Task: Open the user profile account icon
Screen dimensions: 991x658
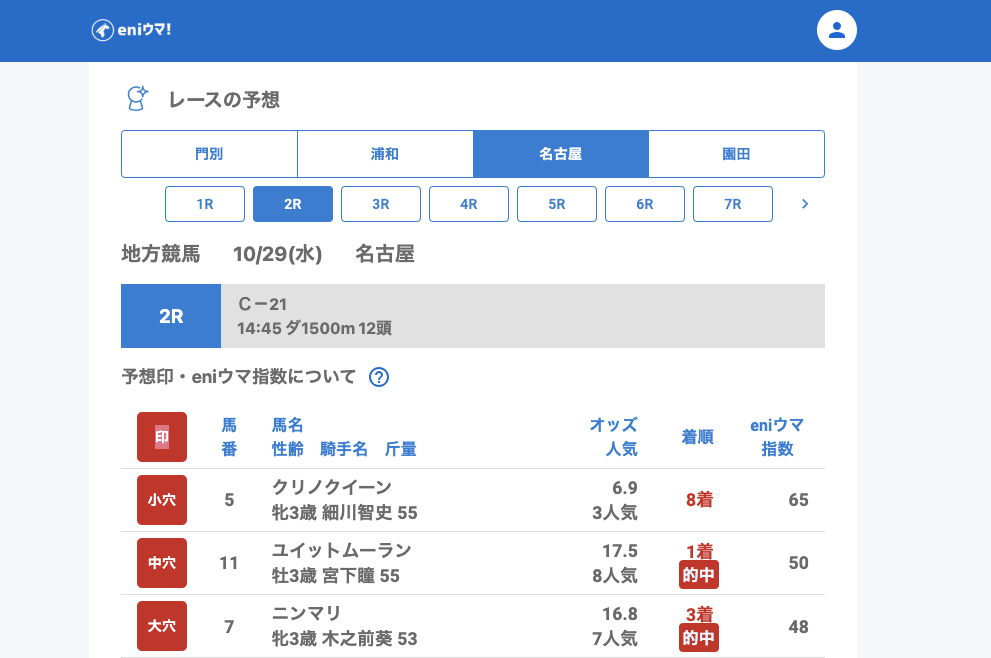Action: click(x=837, y=30)
